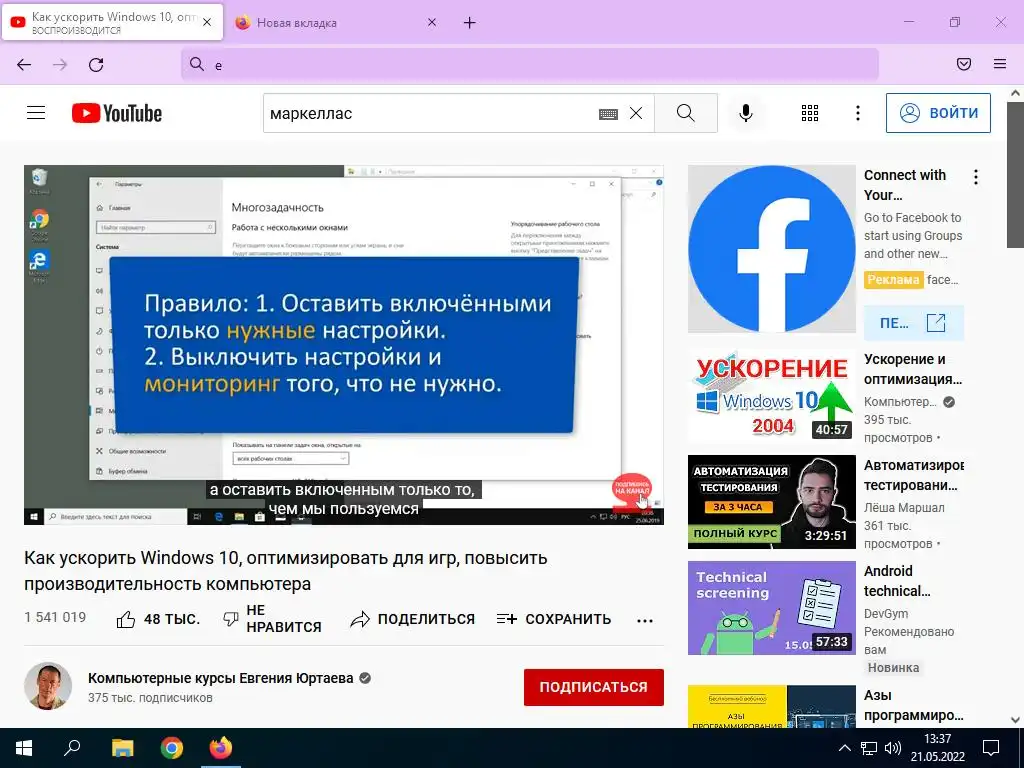Click the Новинка badge
Screen dimensions: 1024x768
pos(893,667)
